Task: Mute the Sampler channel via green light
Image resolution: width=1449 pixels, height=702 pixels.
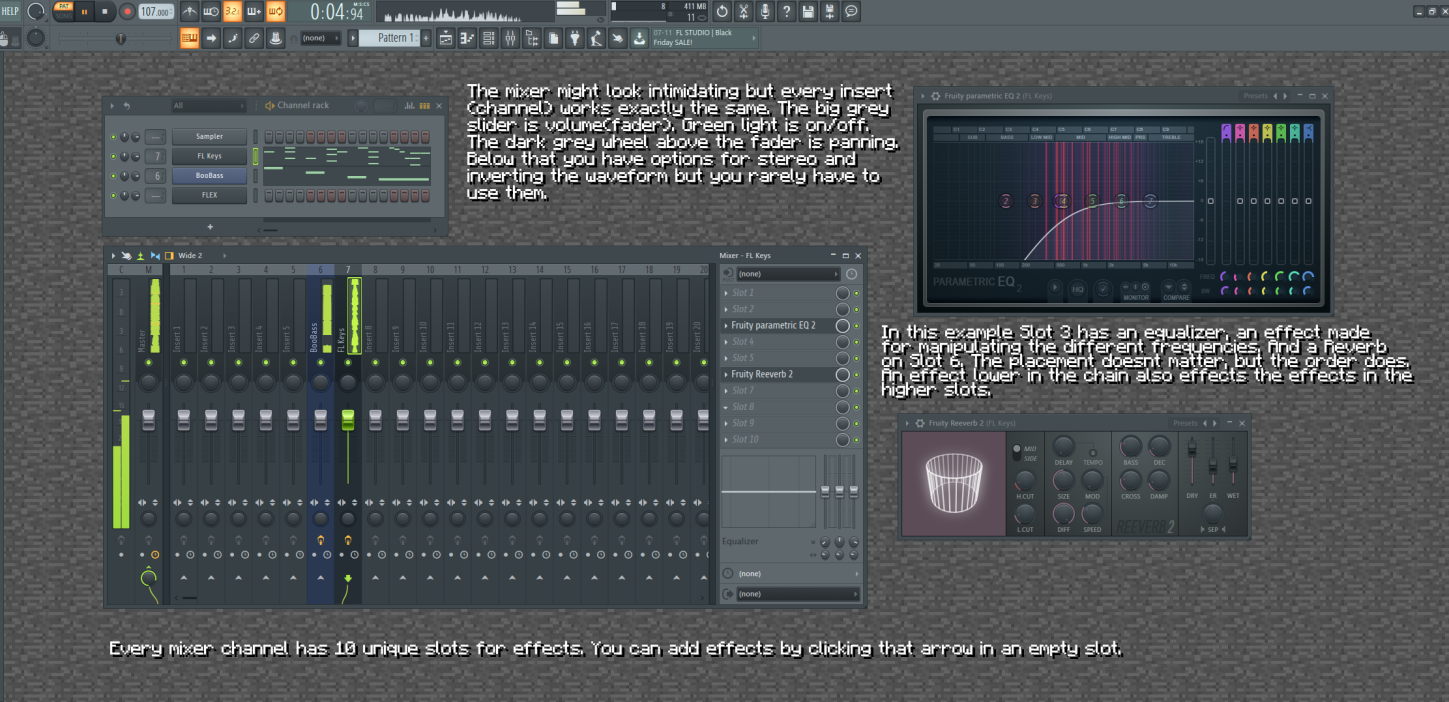Action: (x=113, y=136)
